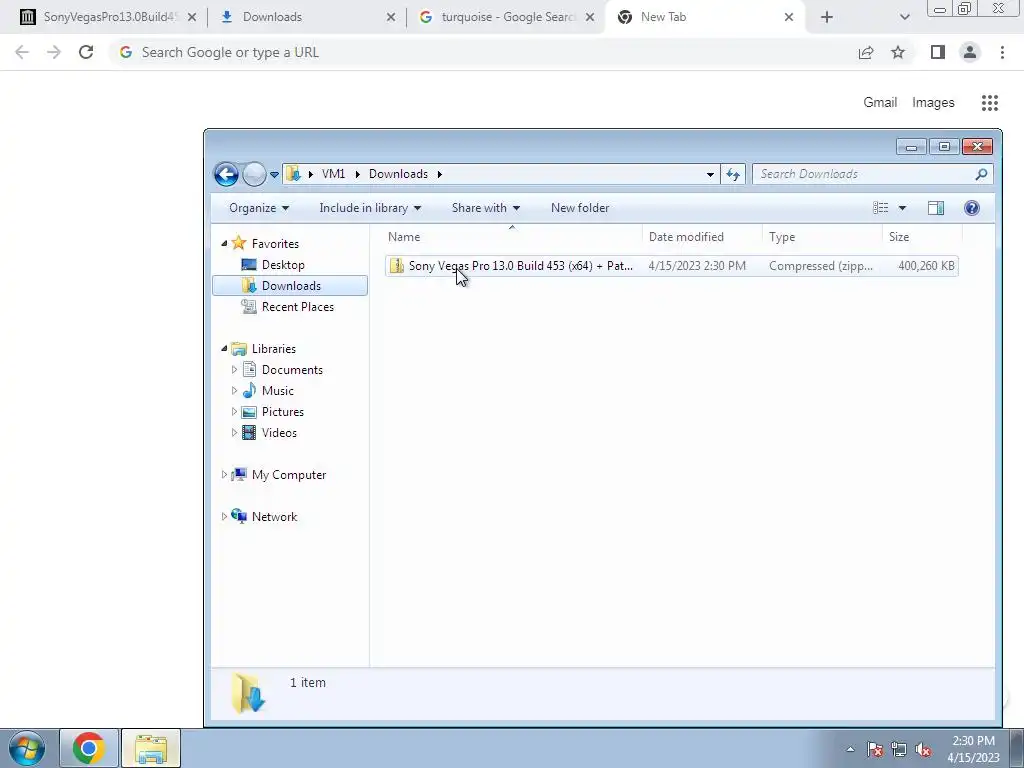The height and width of the screenshot is (768, 1024).
Task: Open Chrome tab search chevron
Action: coord(904,17)
